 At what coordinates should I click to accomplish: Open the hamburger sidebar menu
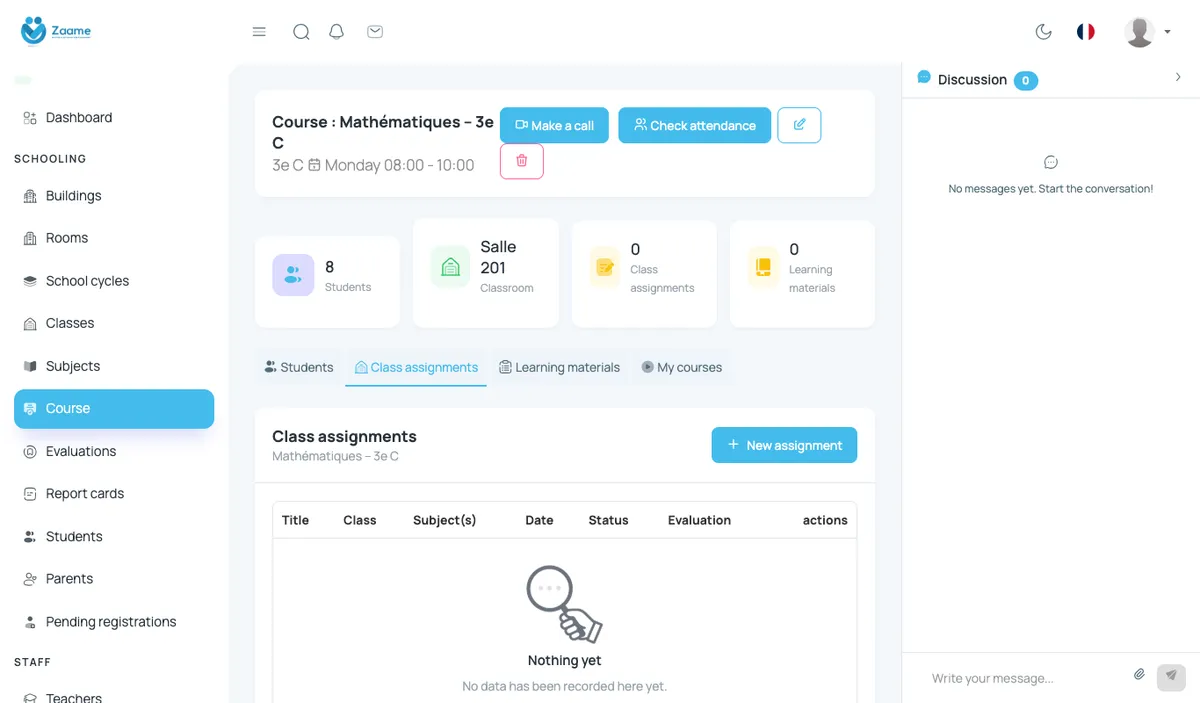tap(259, 32)
